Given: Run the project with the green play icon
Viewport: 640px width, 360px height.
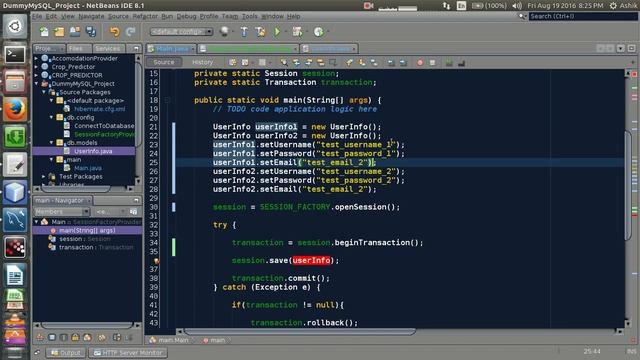Looking at the screenshot, I should 277,31.
